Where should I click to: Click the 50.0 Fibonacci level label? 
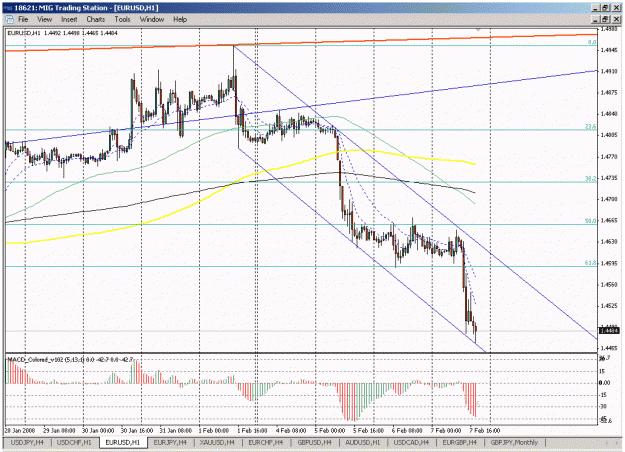point(591,220)
